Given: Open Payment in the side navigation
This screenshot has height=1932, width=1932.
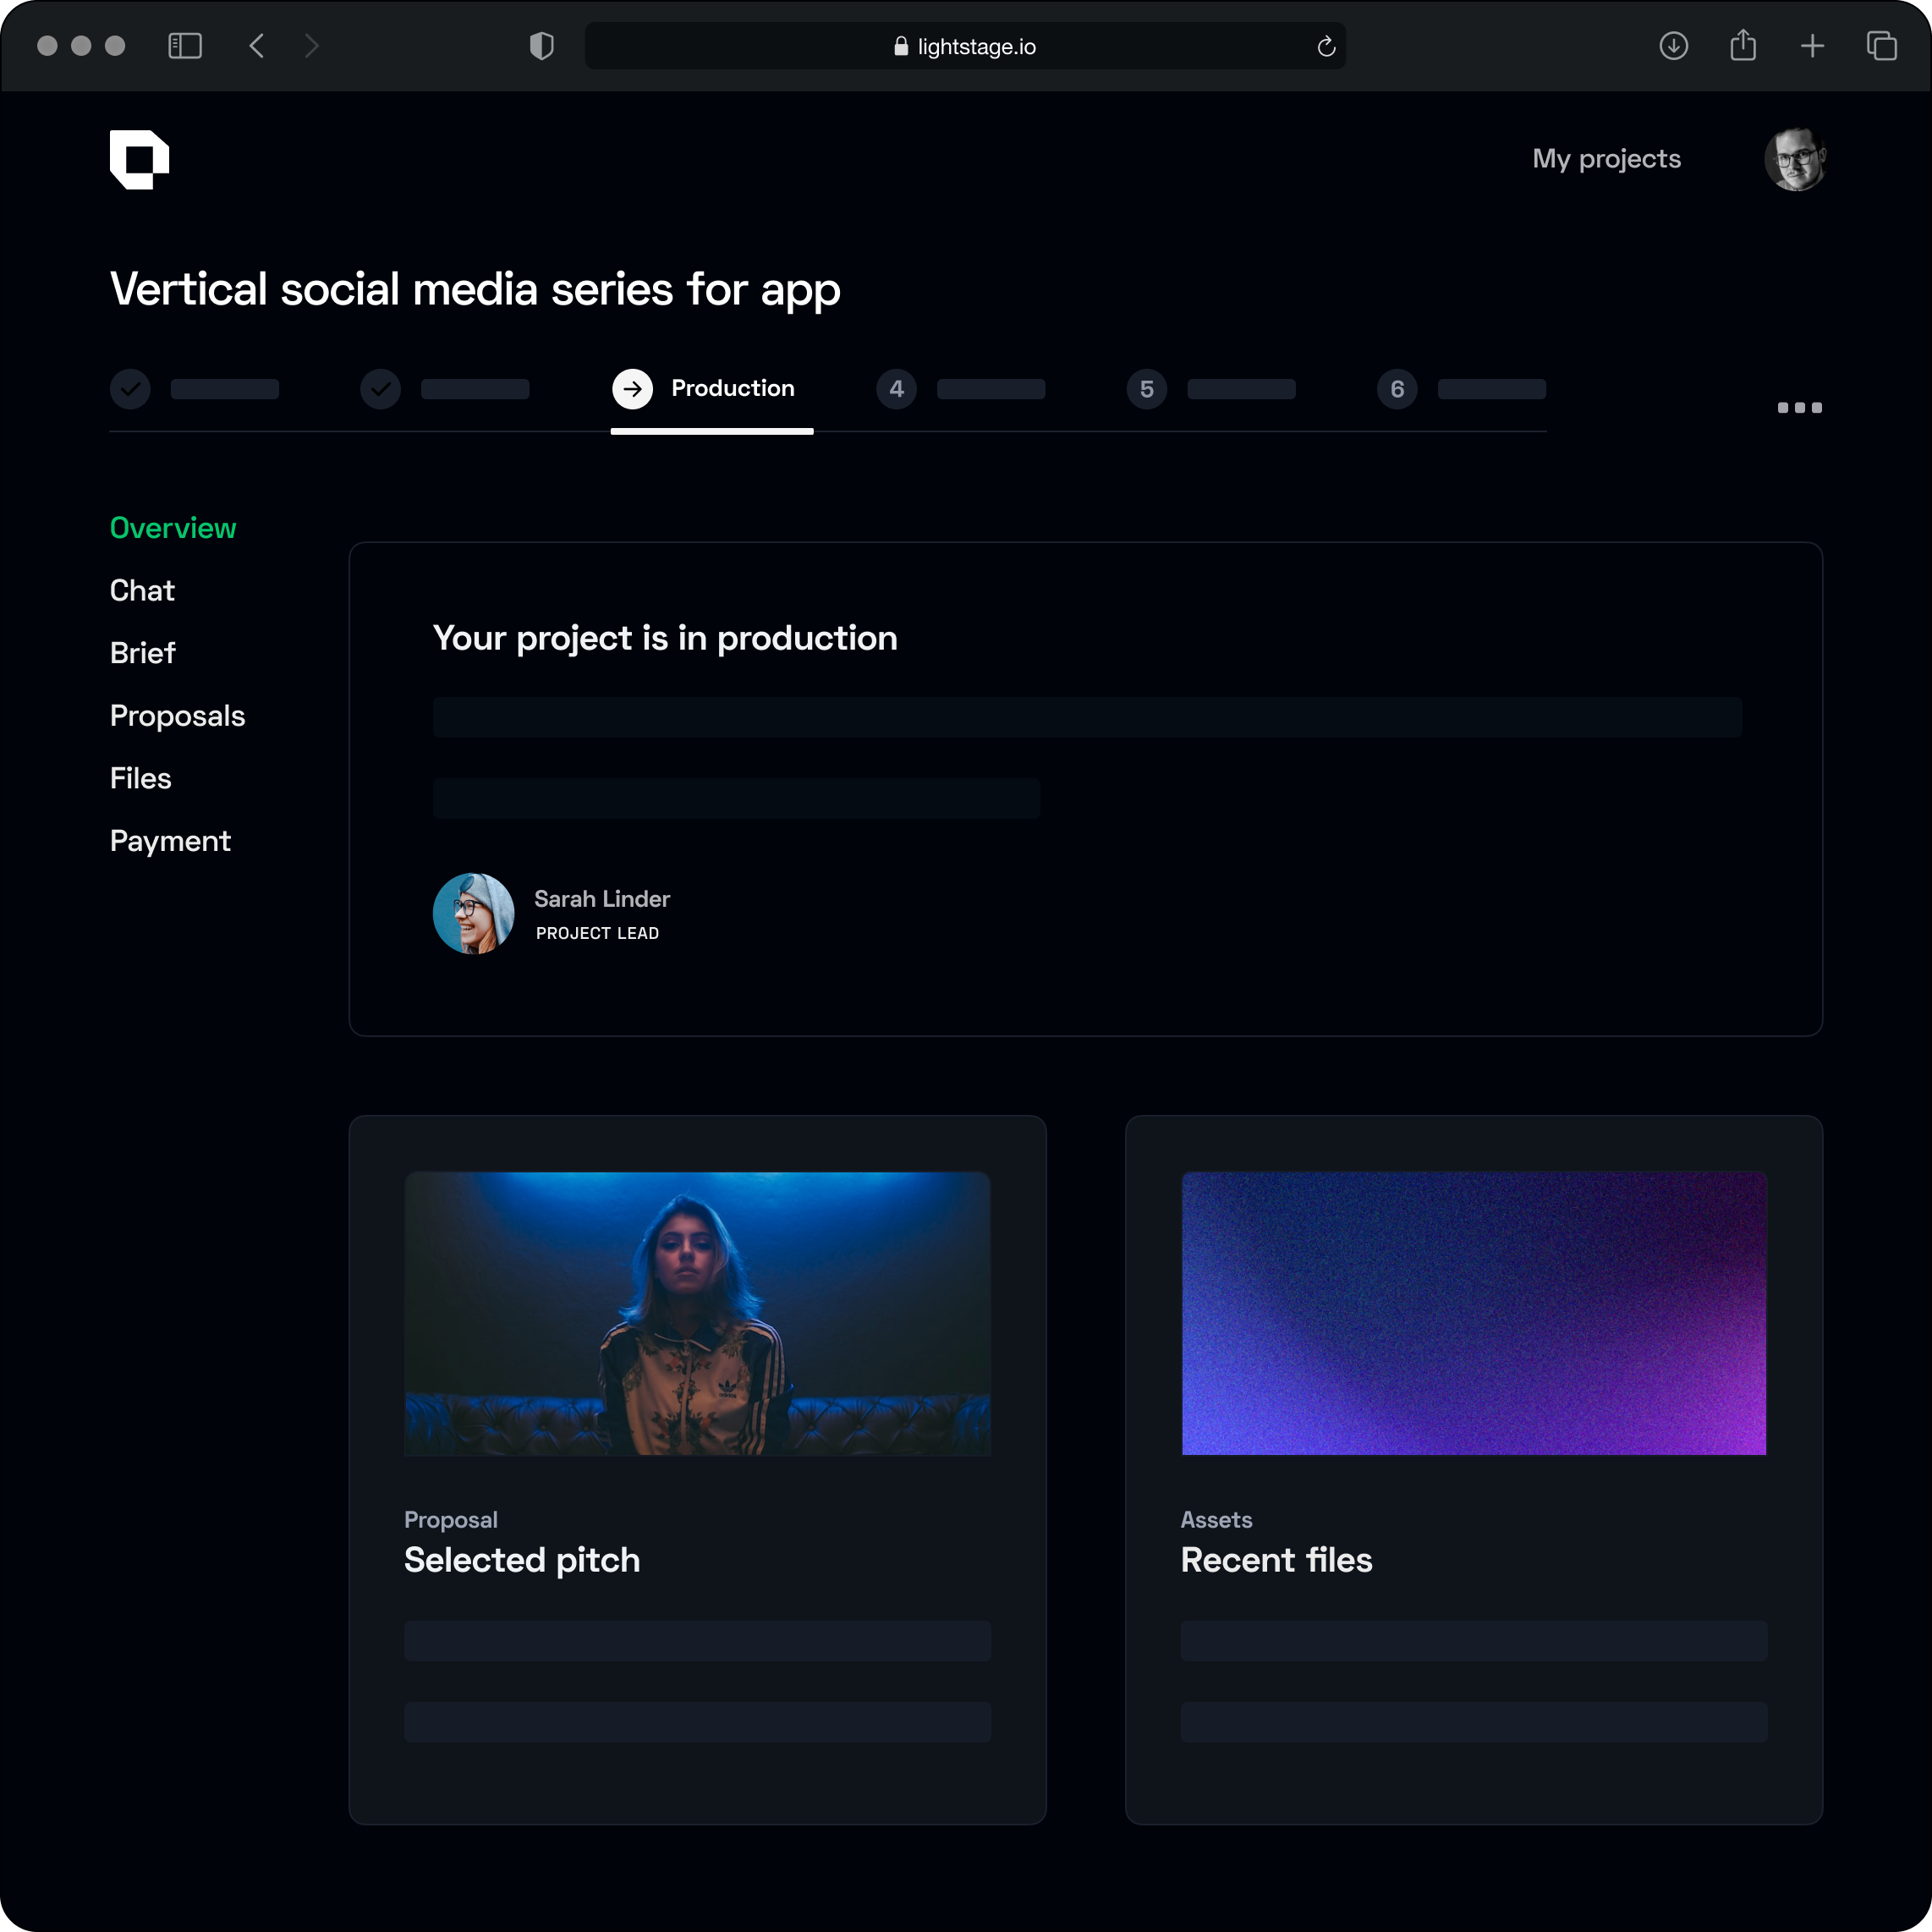Looking at the screenshot, I should 170,841.
